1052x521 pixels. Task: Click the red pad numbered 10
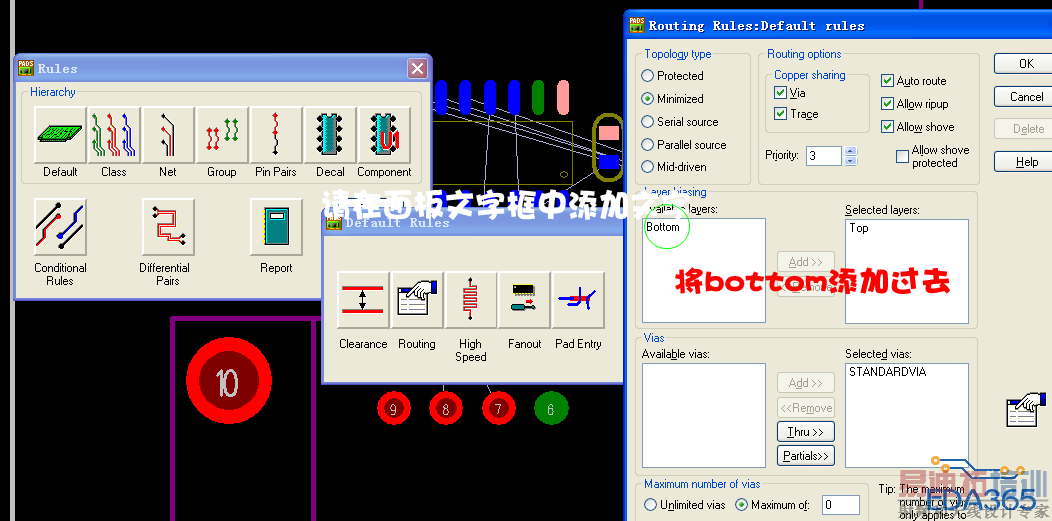pyautogui.click(x=228, y=381)
